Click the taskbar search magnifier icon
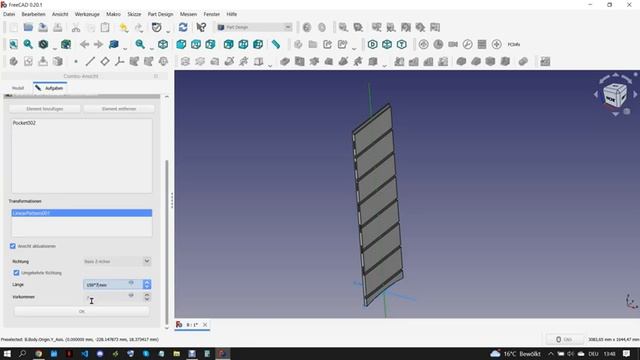This screenshot has height=360, width=640. pyautogui.click(x=22, y=353)
